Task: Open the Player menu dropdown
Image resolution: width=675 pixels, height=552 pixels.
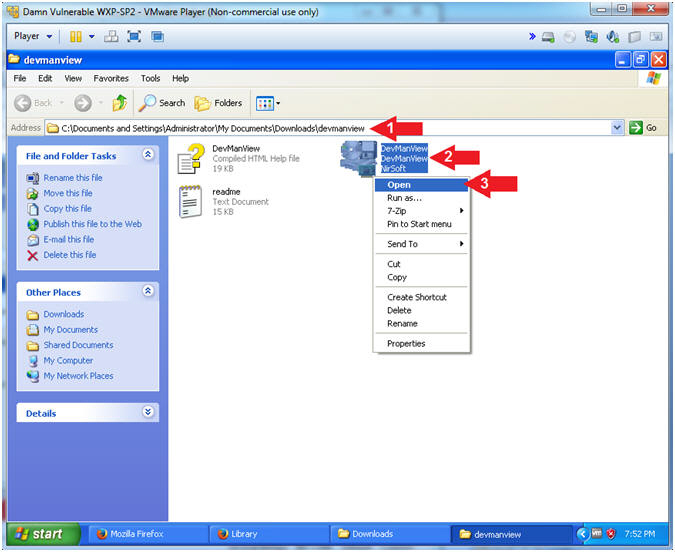Action: coord(33,36)
